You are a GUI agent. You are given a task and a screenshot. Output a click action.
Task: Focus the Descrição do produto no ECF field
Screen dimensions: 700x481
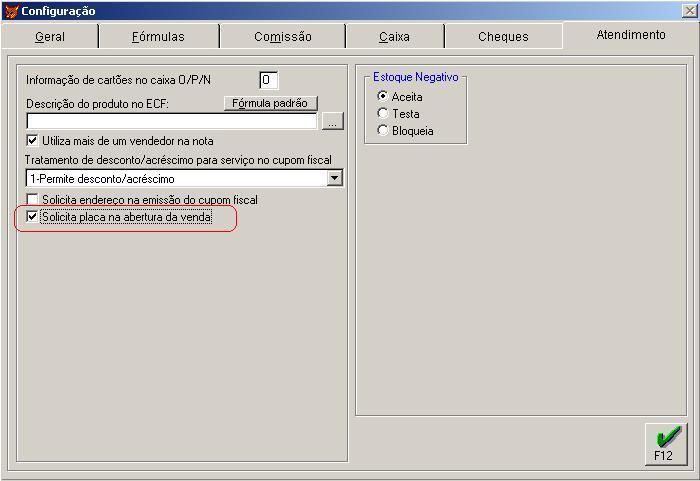point(171,121)
